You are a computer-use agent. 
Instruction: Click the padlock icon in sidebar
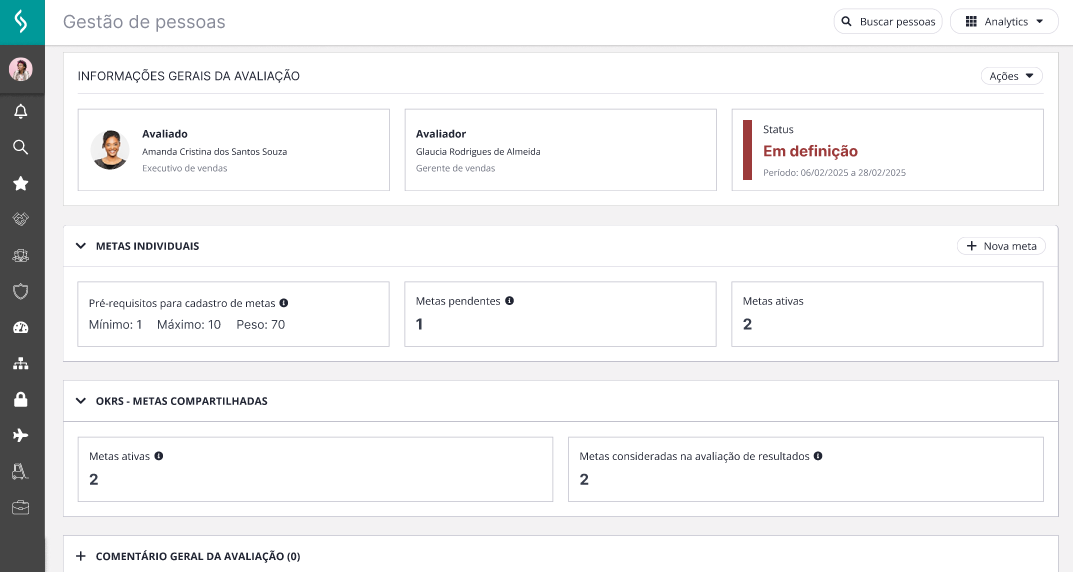(21, 400)
